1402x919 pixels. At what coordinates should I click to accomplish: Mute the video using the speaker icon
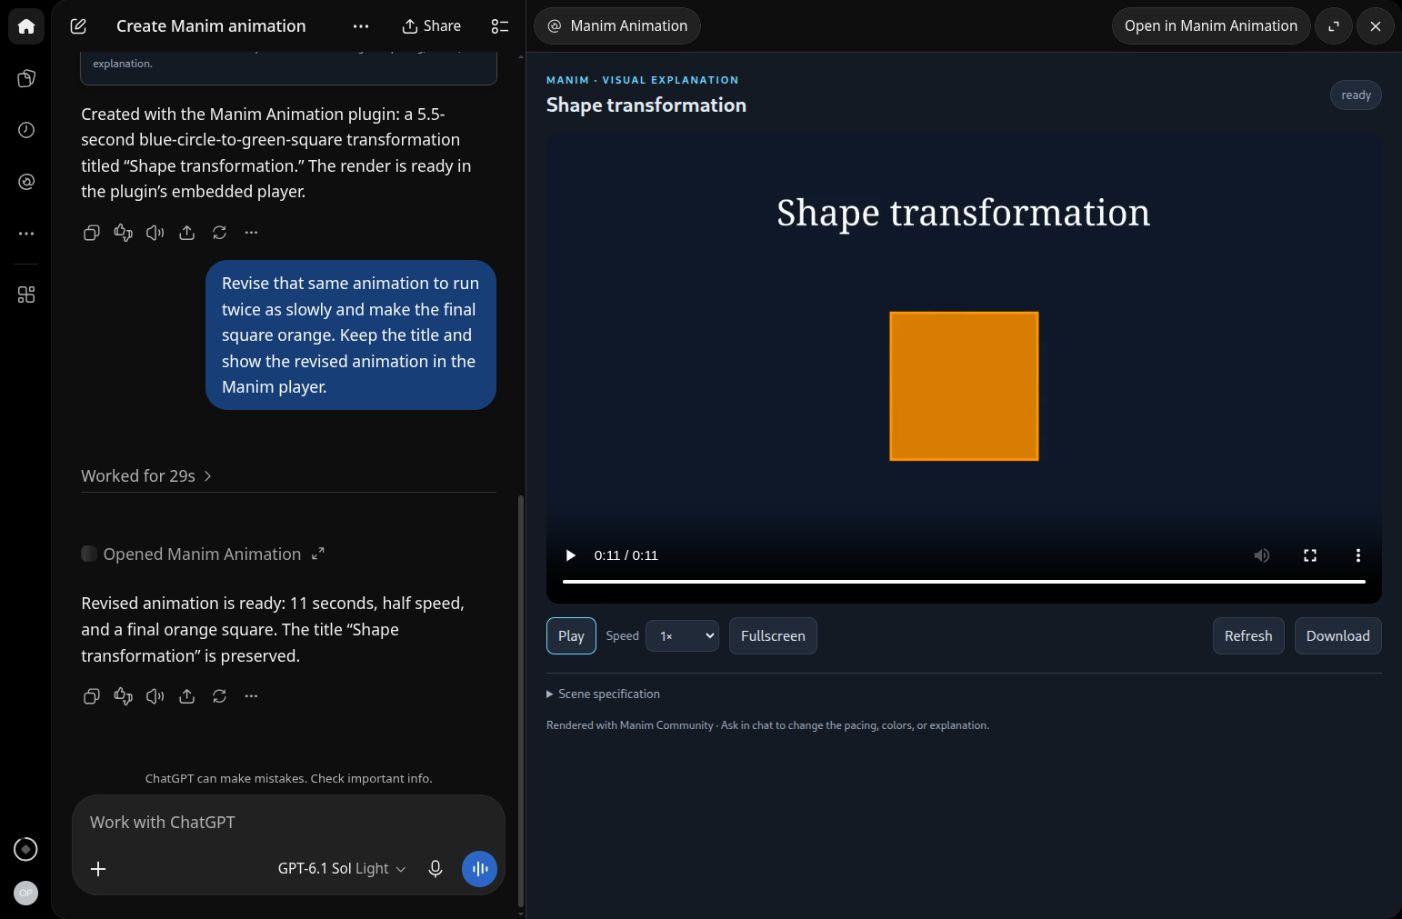pyautogui.click(x=1262, y=555)
